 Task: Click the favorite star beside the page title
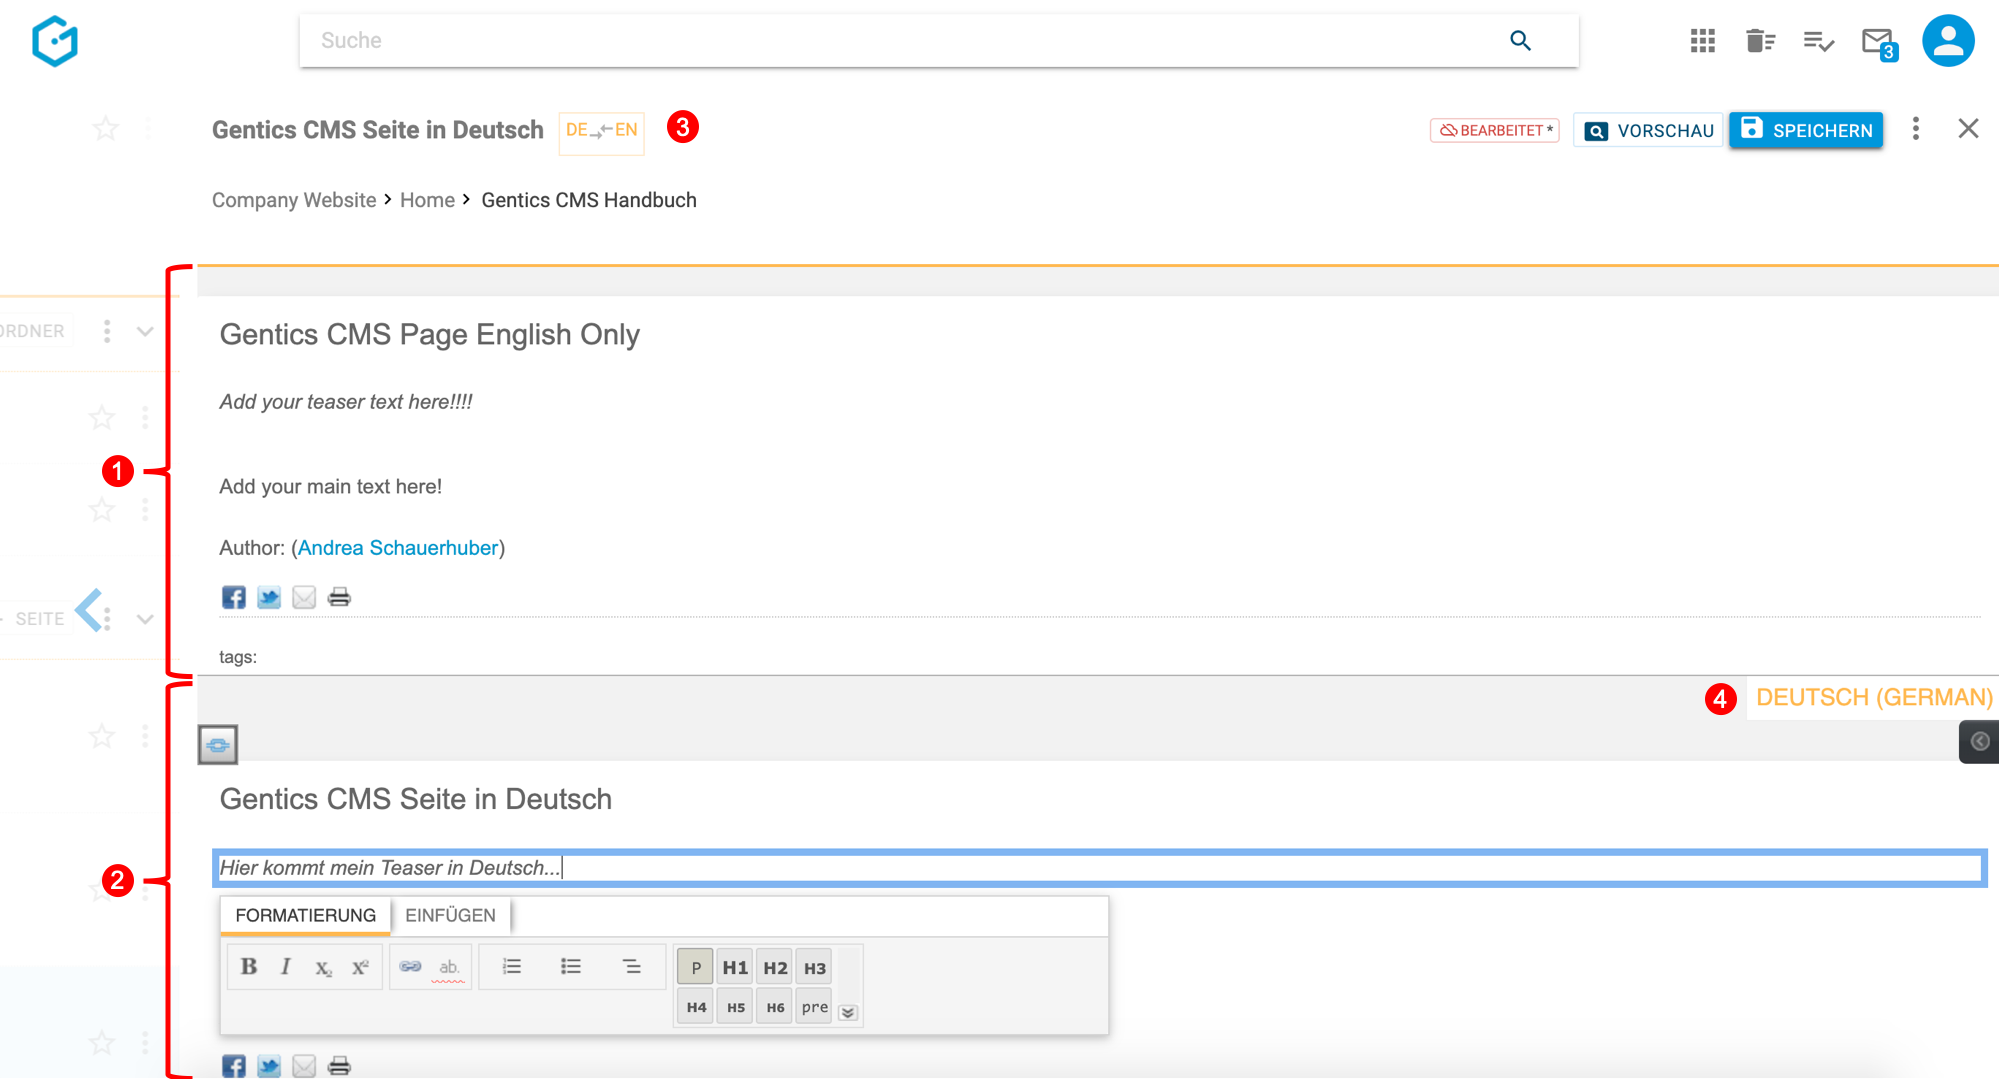(105, 129)
